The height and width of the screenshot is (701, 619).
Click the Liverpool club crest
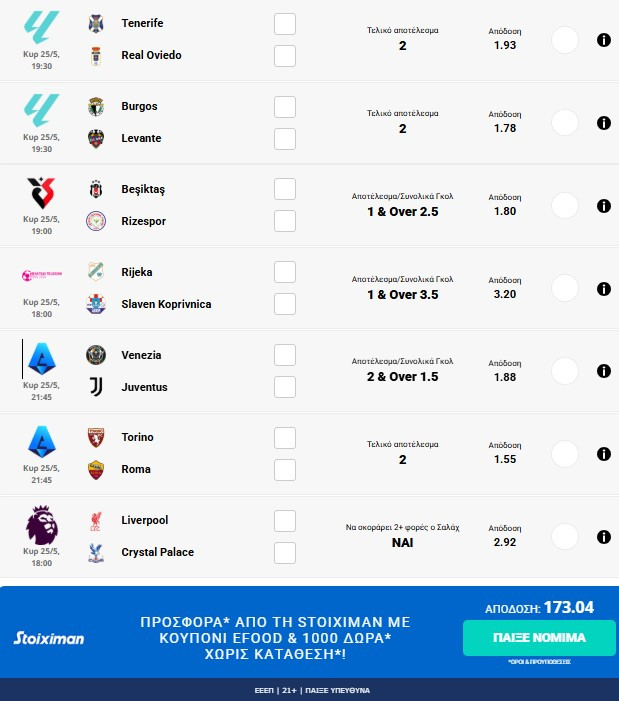point(96,520)
